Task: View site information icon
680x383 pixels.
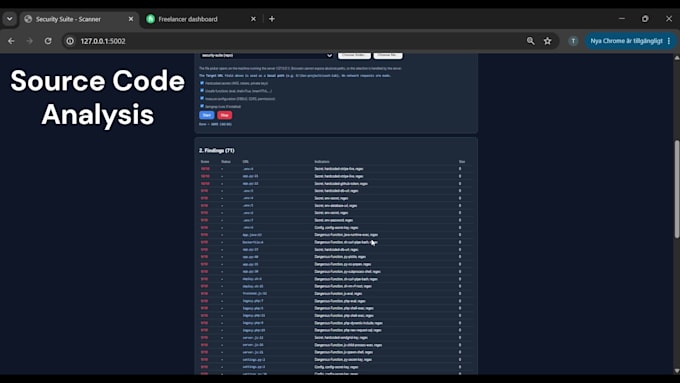Action: [x=70, y=41]
